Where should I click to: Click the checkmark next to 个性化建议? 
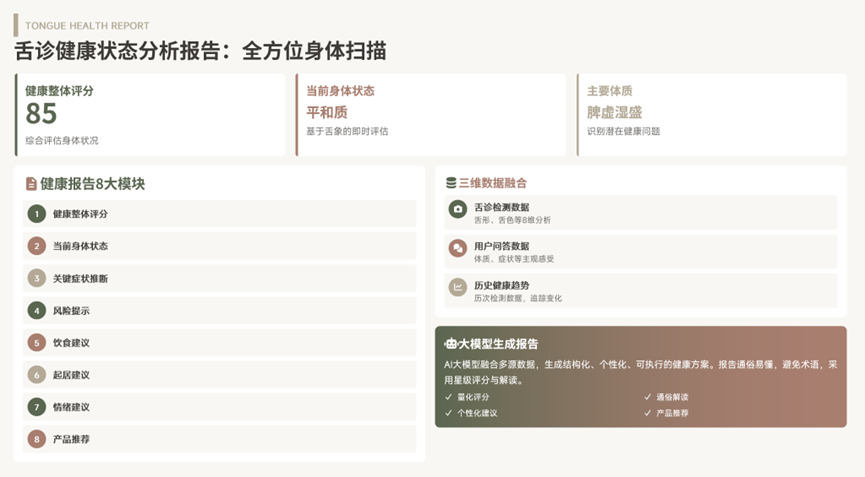449,413
